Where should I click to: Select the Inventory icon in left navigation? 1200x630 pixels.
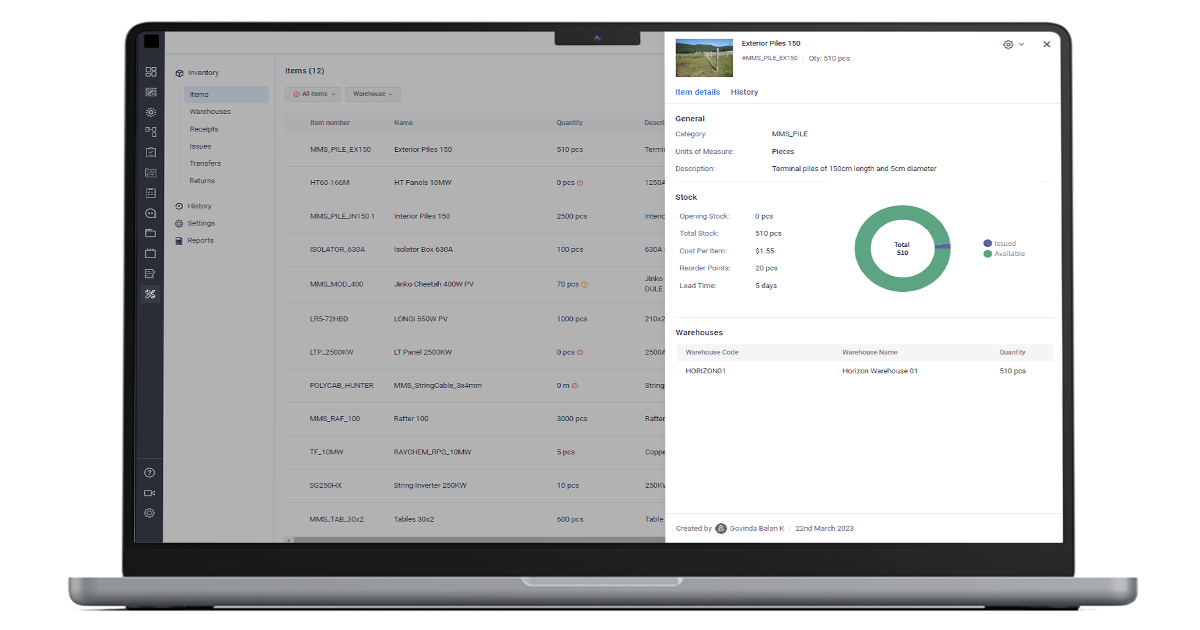(x=182, y=72)
